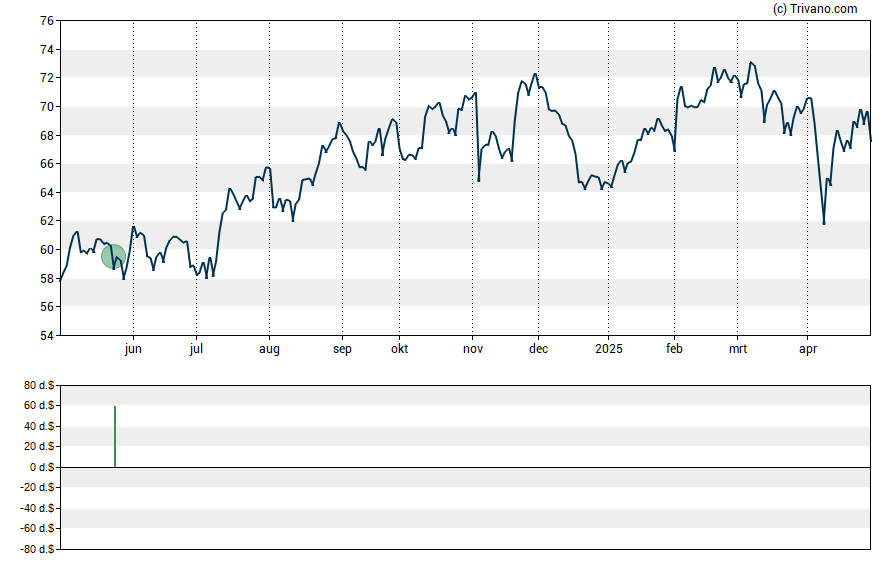Select the 'dec' month label
888x565 pixels.
click(539, 349)
